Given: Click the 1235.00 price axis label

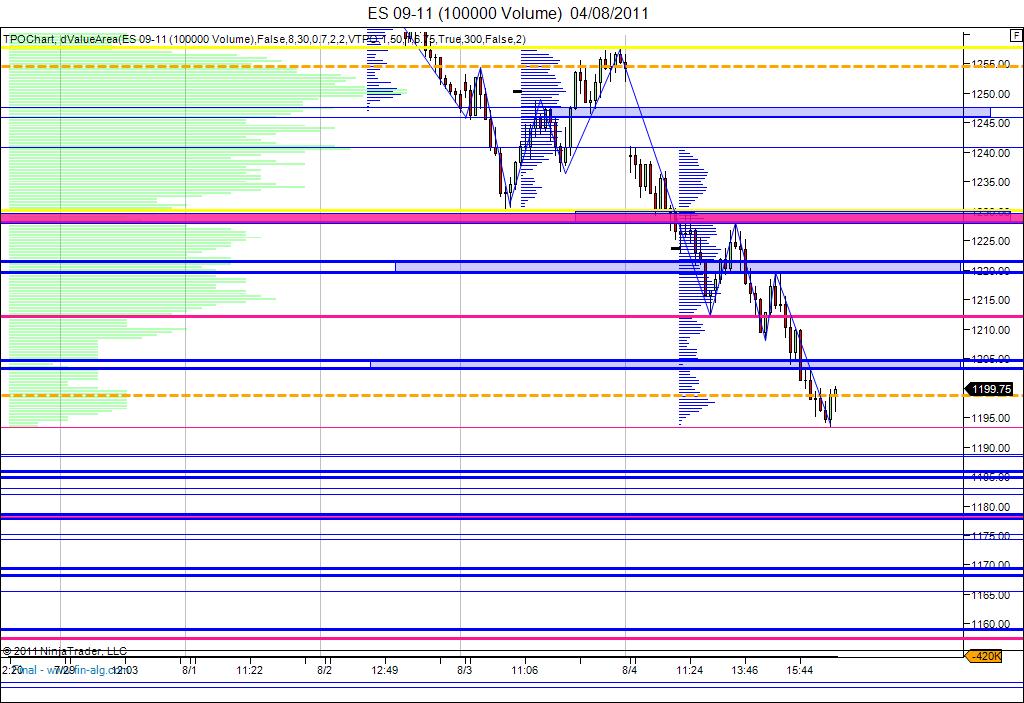Looking at the screenshot, I should (x=991, y=182).
